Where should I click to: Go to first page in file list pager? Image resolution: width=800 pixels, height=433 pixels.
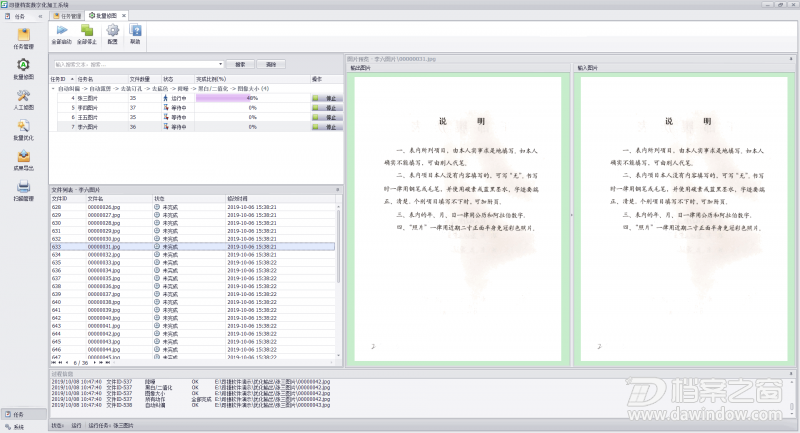[x=54, y=363]
